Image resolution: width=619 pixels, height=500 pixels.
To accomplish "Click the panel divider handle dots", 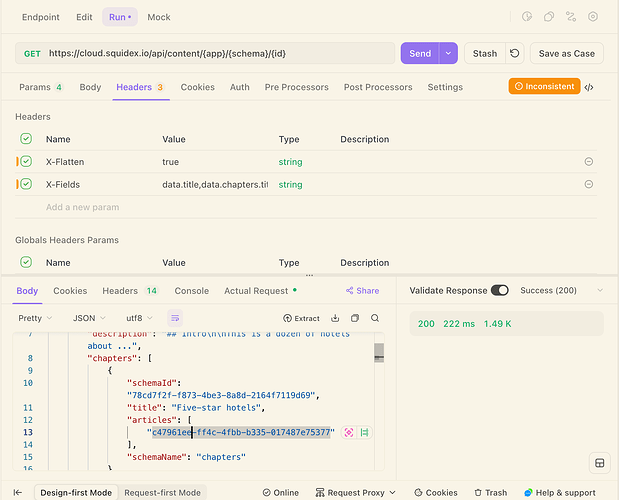I will pyautogui.click(x=310, y=275).
